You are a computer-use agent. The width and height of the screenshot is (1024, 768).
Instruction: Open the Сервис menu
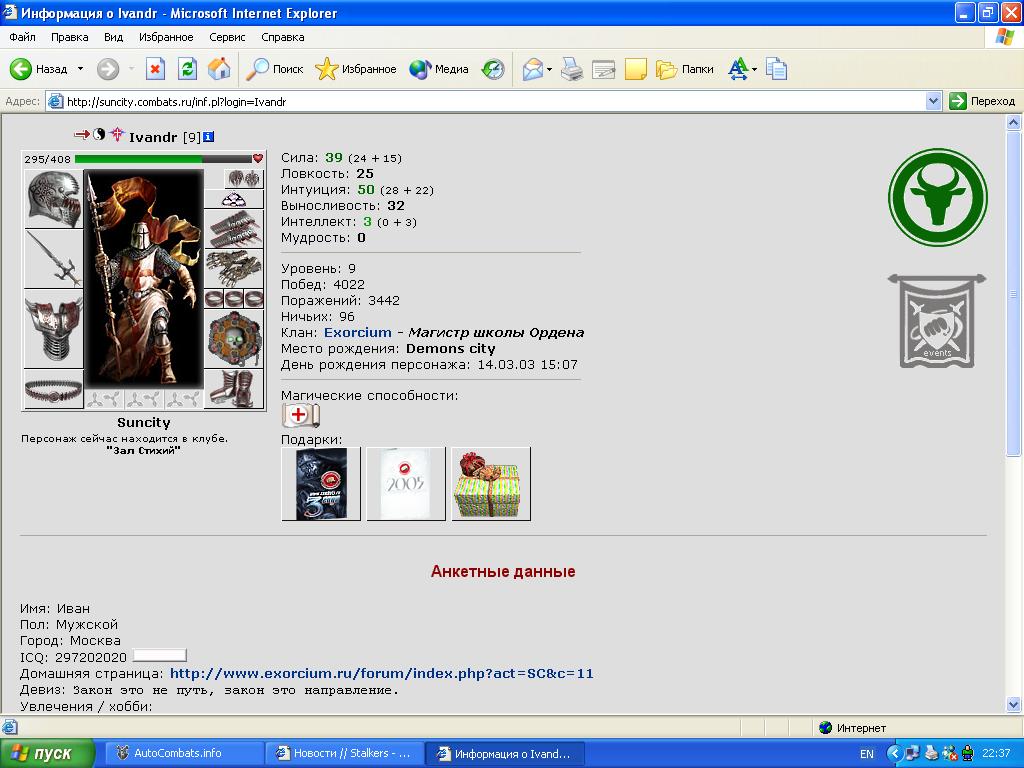227,37
